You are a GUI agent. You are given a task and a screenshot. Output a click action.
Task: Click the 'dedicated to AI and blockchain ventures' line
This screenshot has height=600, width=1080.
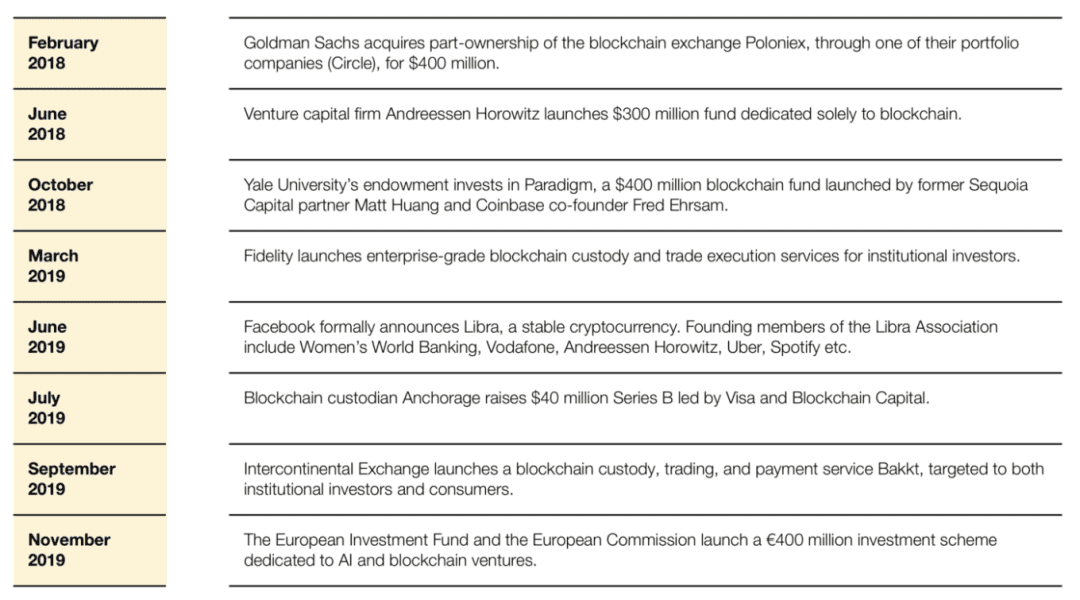click(x=390, y=560)
